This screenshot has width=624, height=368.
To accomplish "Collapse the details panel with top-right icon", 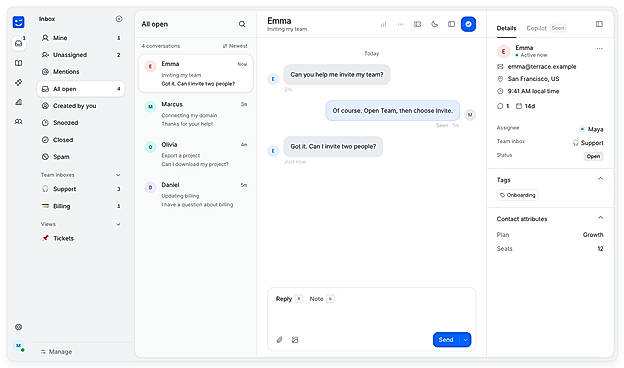I will click(599, 24).
